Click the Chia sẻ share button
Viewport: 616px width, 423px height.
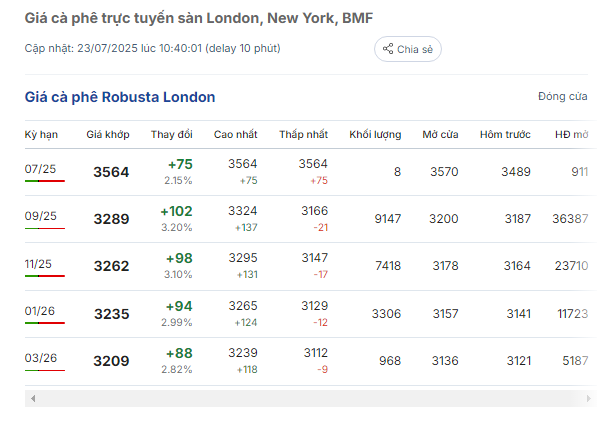(407, 49)
